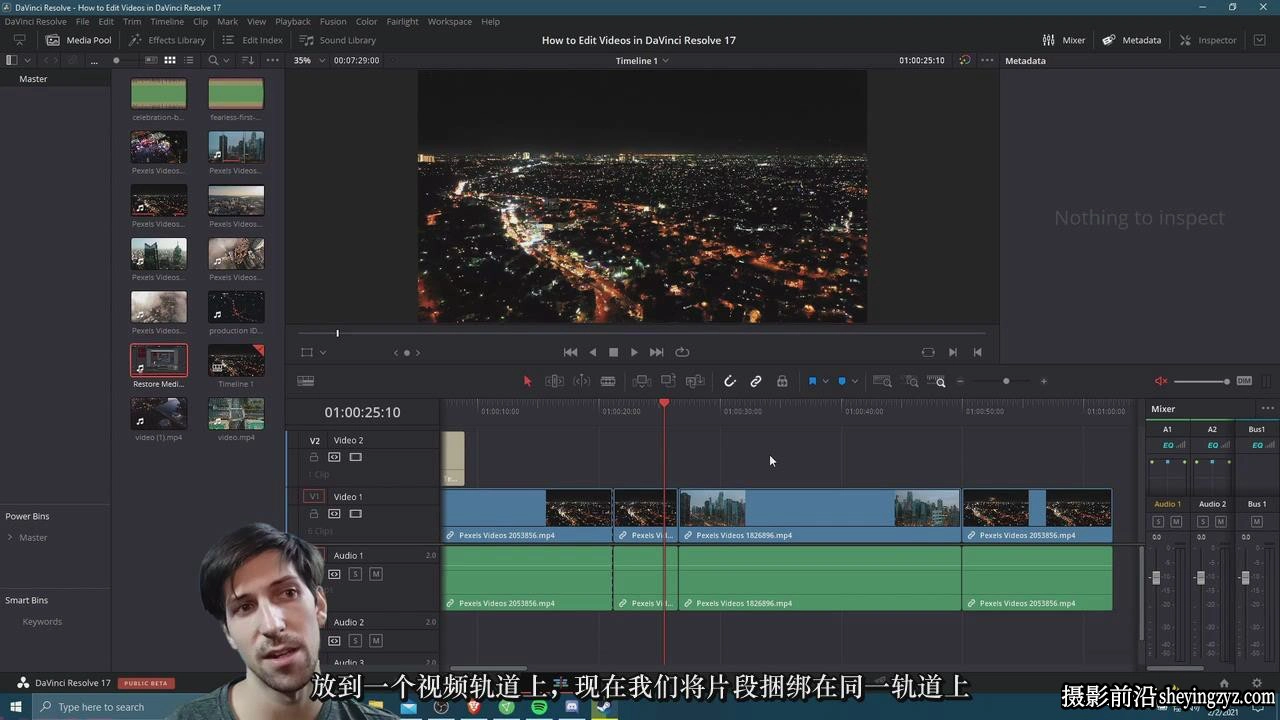Open Media Pool panel
The width and height of the screenshot is (1280, 720).
[x=79, y=40]
